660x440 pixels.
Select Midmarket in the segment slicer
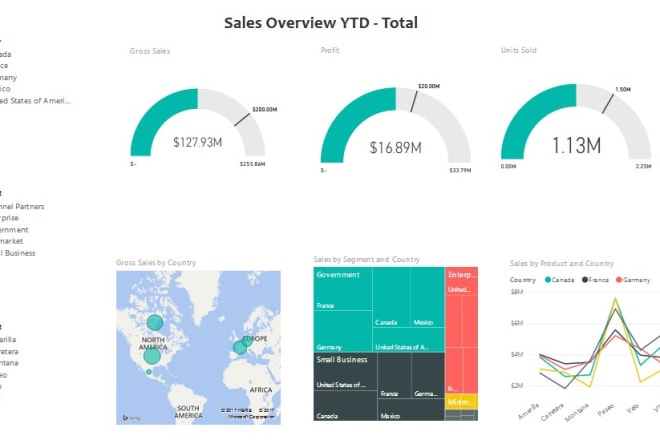11,241
